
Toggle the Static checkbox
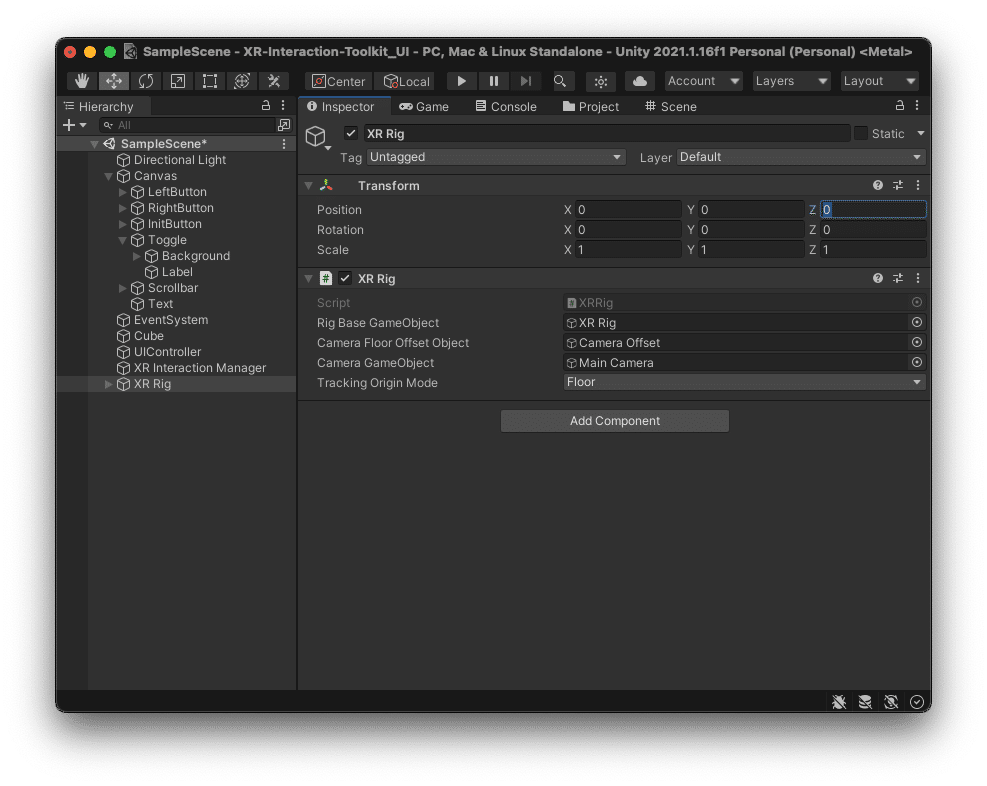(860, 133)
